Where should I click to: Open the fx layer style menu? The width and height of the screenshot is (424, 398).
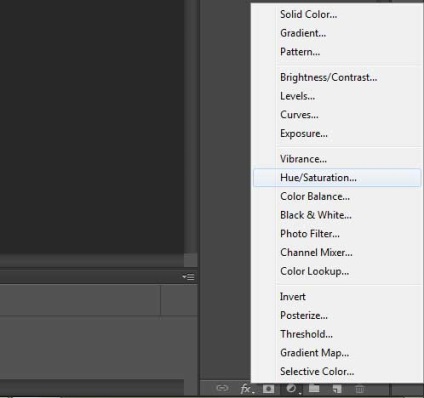click(247, 389)
